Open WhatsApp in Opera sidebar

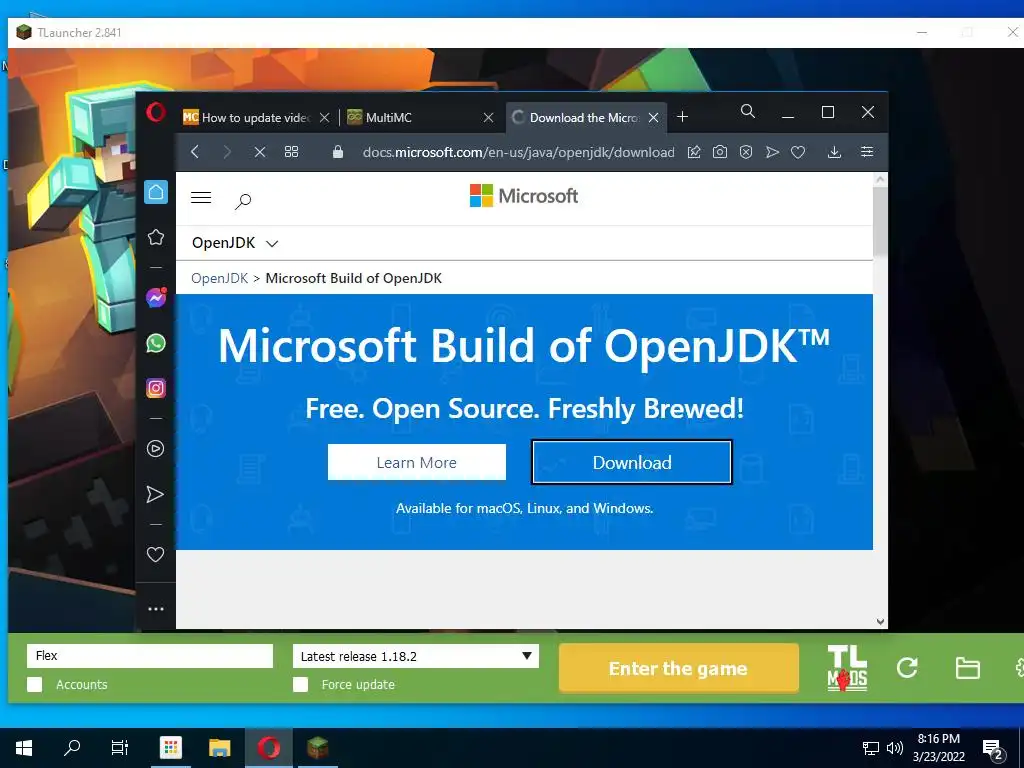[x=155, y=343]
